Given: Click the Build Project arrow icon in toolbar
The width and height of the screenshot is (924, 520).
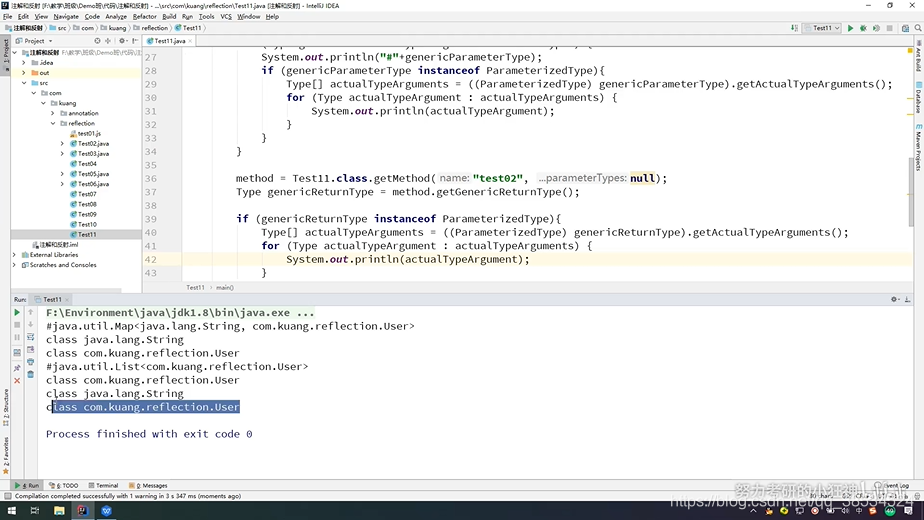Looking at the screenshot, I should (x=794, y=28).
